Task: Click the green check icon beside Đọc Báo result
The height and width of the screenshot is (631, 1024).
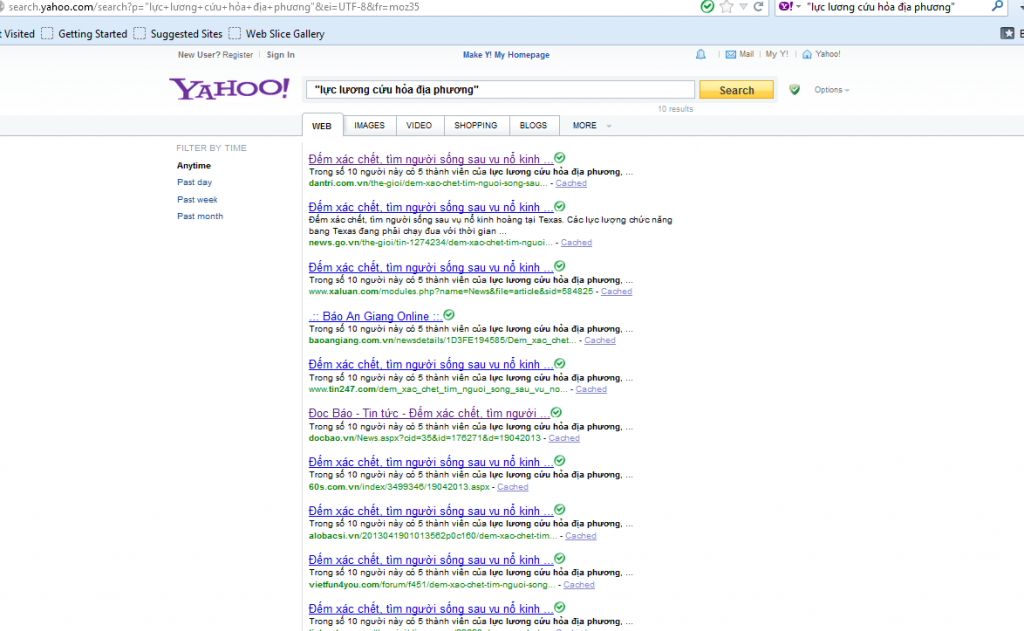Action: [556, 413]
